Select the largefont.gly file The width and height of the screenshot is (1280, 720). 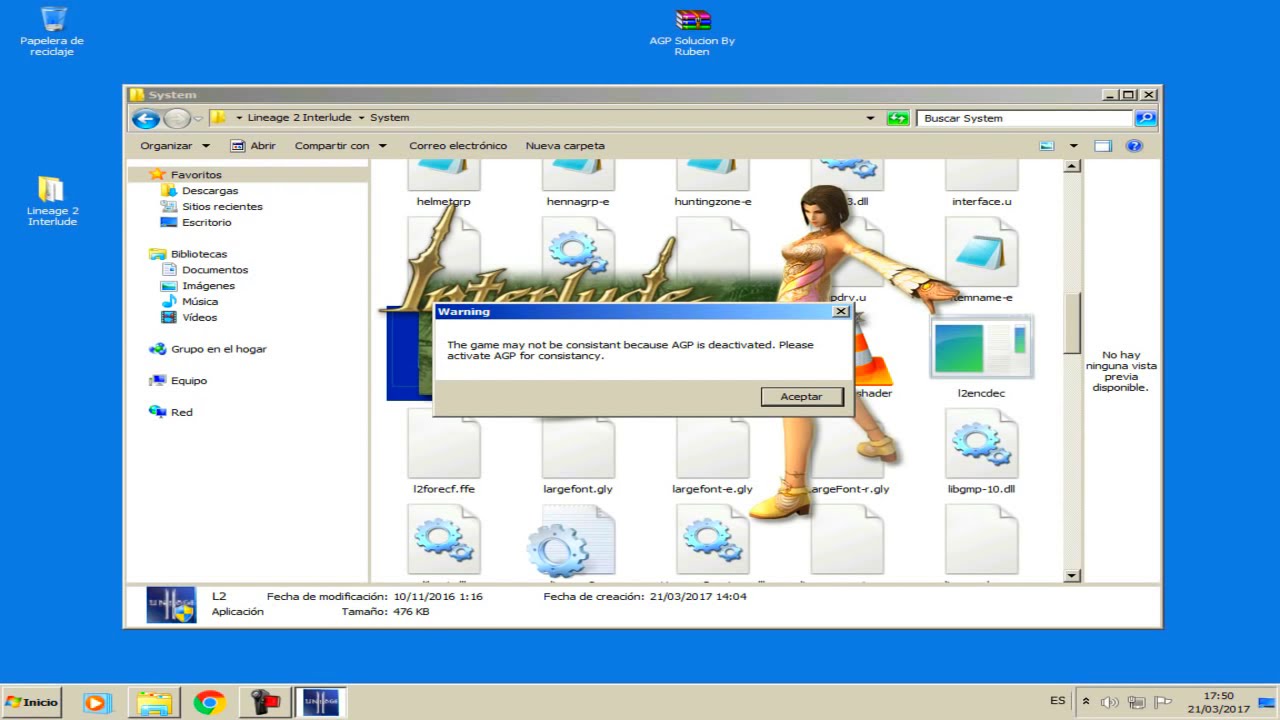(x=578, y=453)
